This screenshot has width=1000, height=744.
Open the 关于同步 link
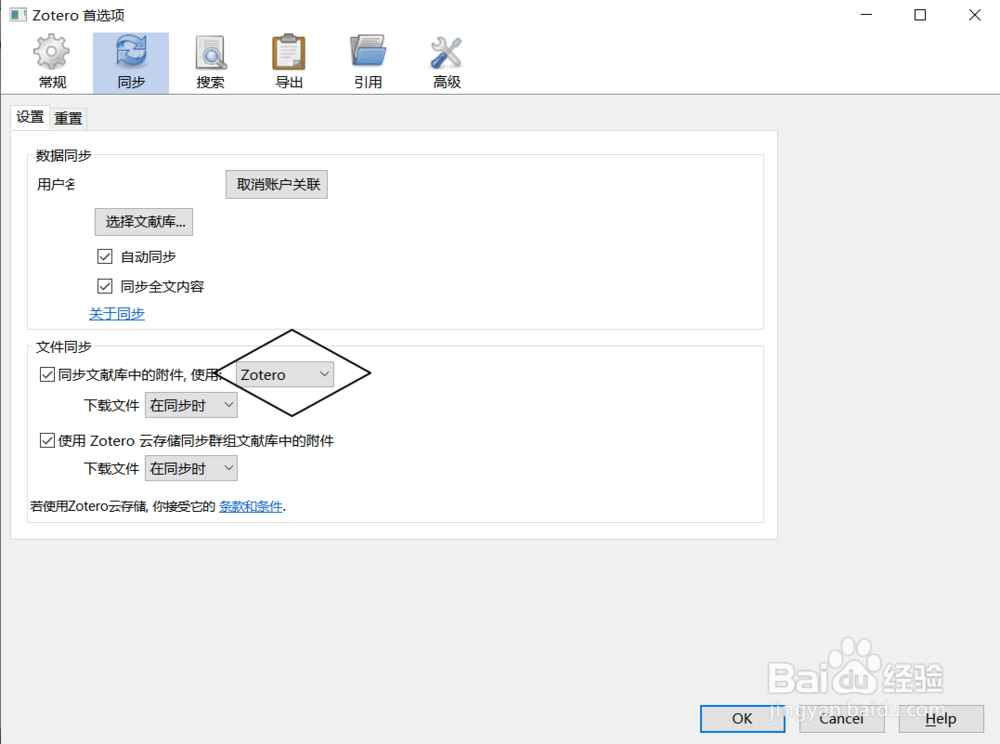(x=117, y=314)
